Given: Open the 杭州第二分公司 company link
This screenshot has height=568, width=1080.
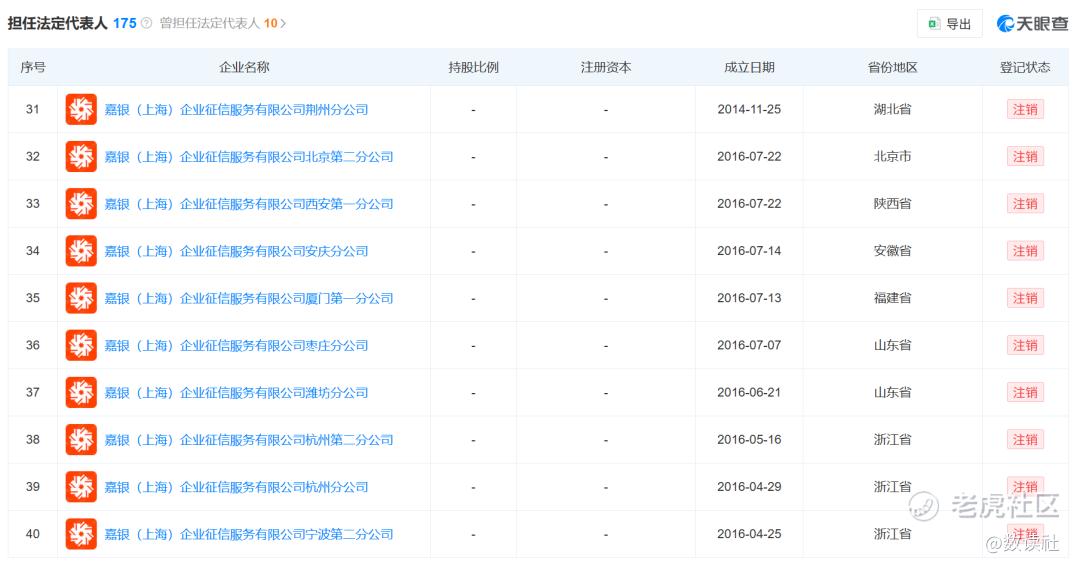Looking at the screenshot, I should click(249, 440).
